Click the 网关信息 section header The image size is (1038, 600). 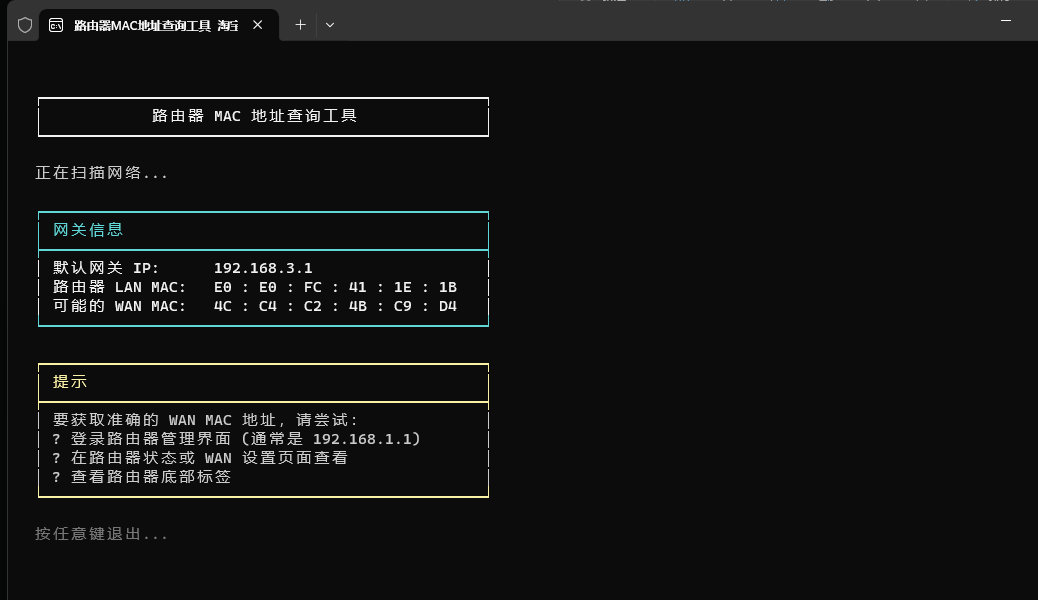click(x=88, y=230)
